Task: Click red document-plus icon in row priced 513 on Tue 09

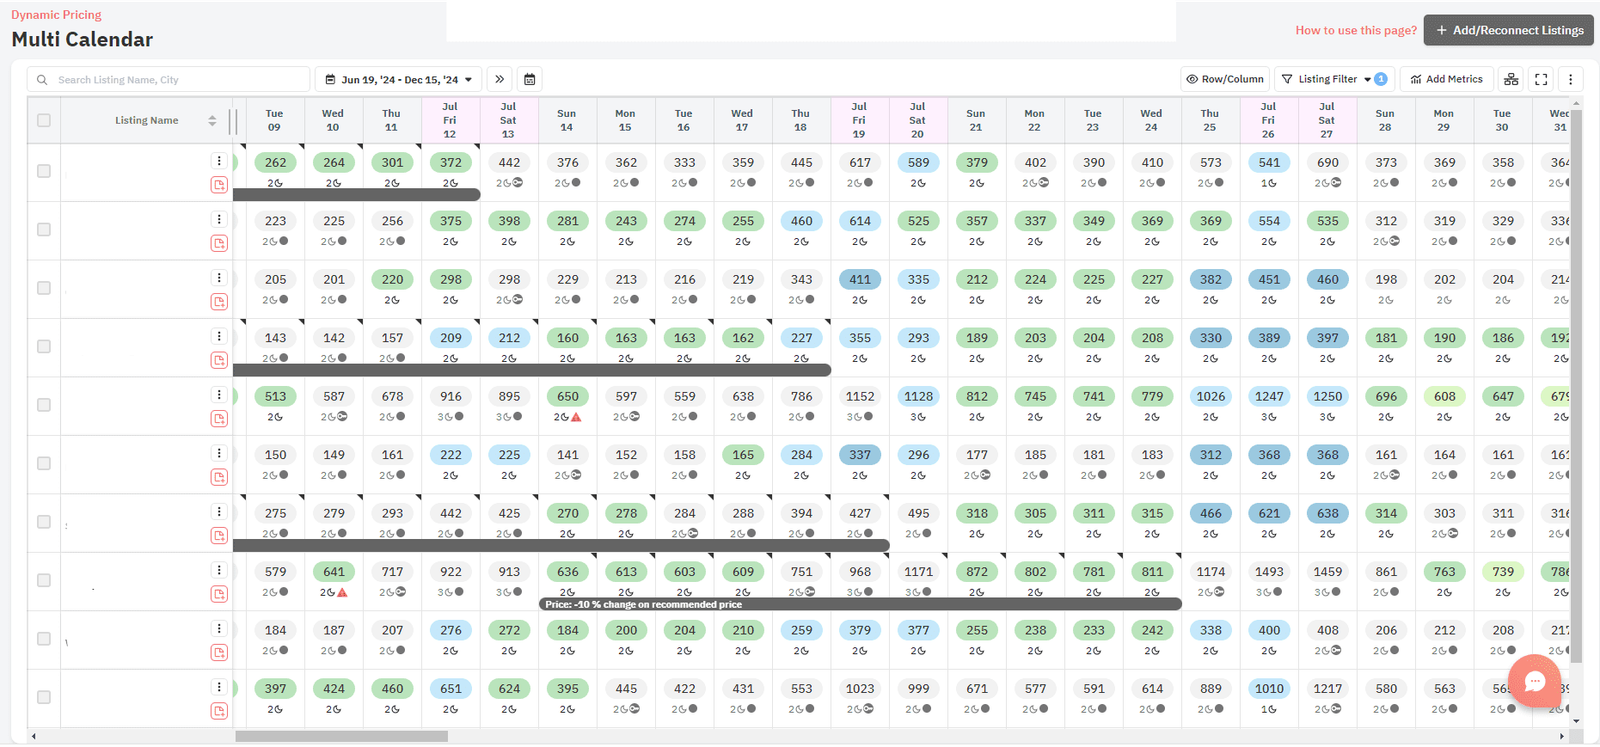Action: (x=219, y=419)
